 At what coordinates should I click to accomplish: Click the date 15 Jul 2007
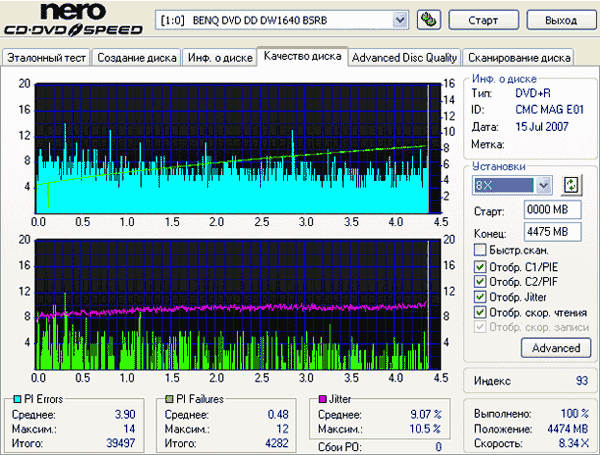point(542,127)
